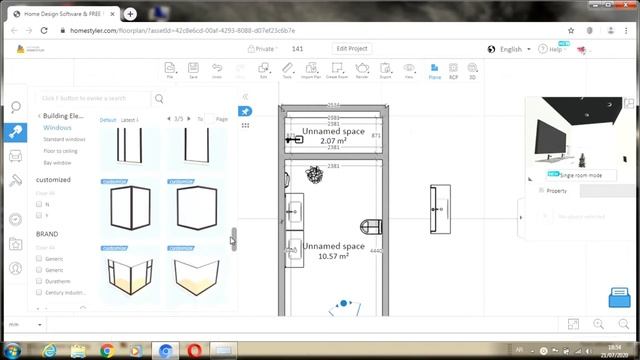Click Single room mode button
This screenshot has height=360, width=640.
click(x=581, y=175)
